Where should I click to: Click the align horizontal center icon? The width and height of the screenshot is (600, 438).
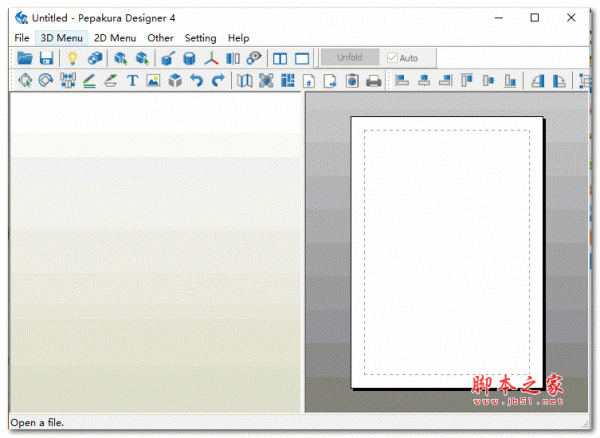click(424, 80)
